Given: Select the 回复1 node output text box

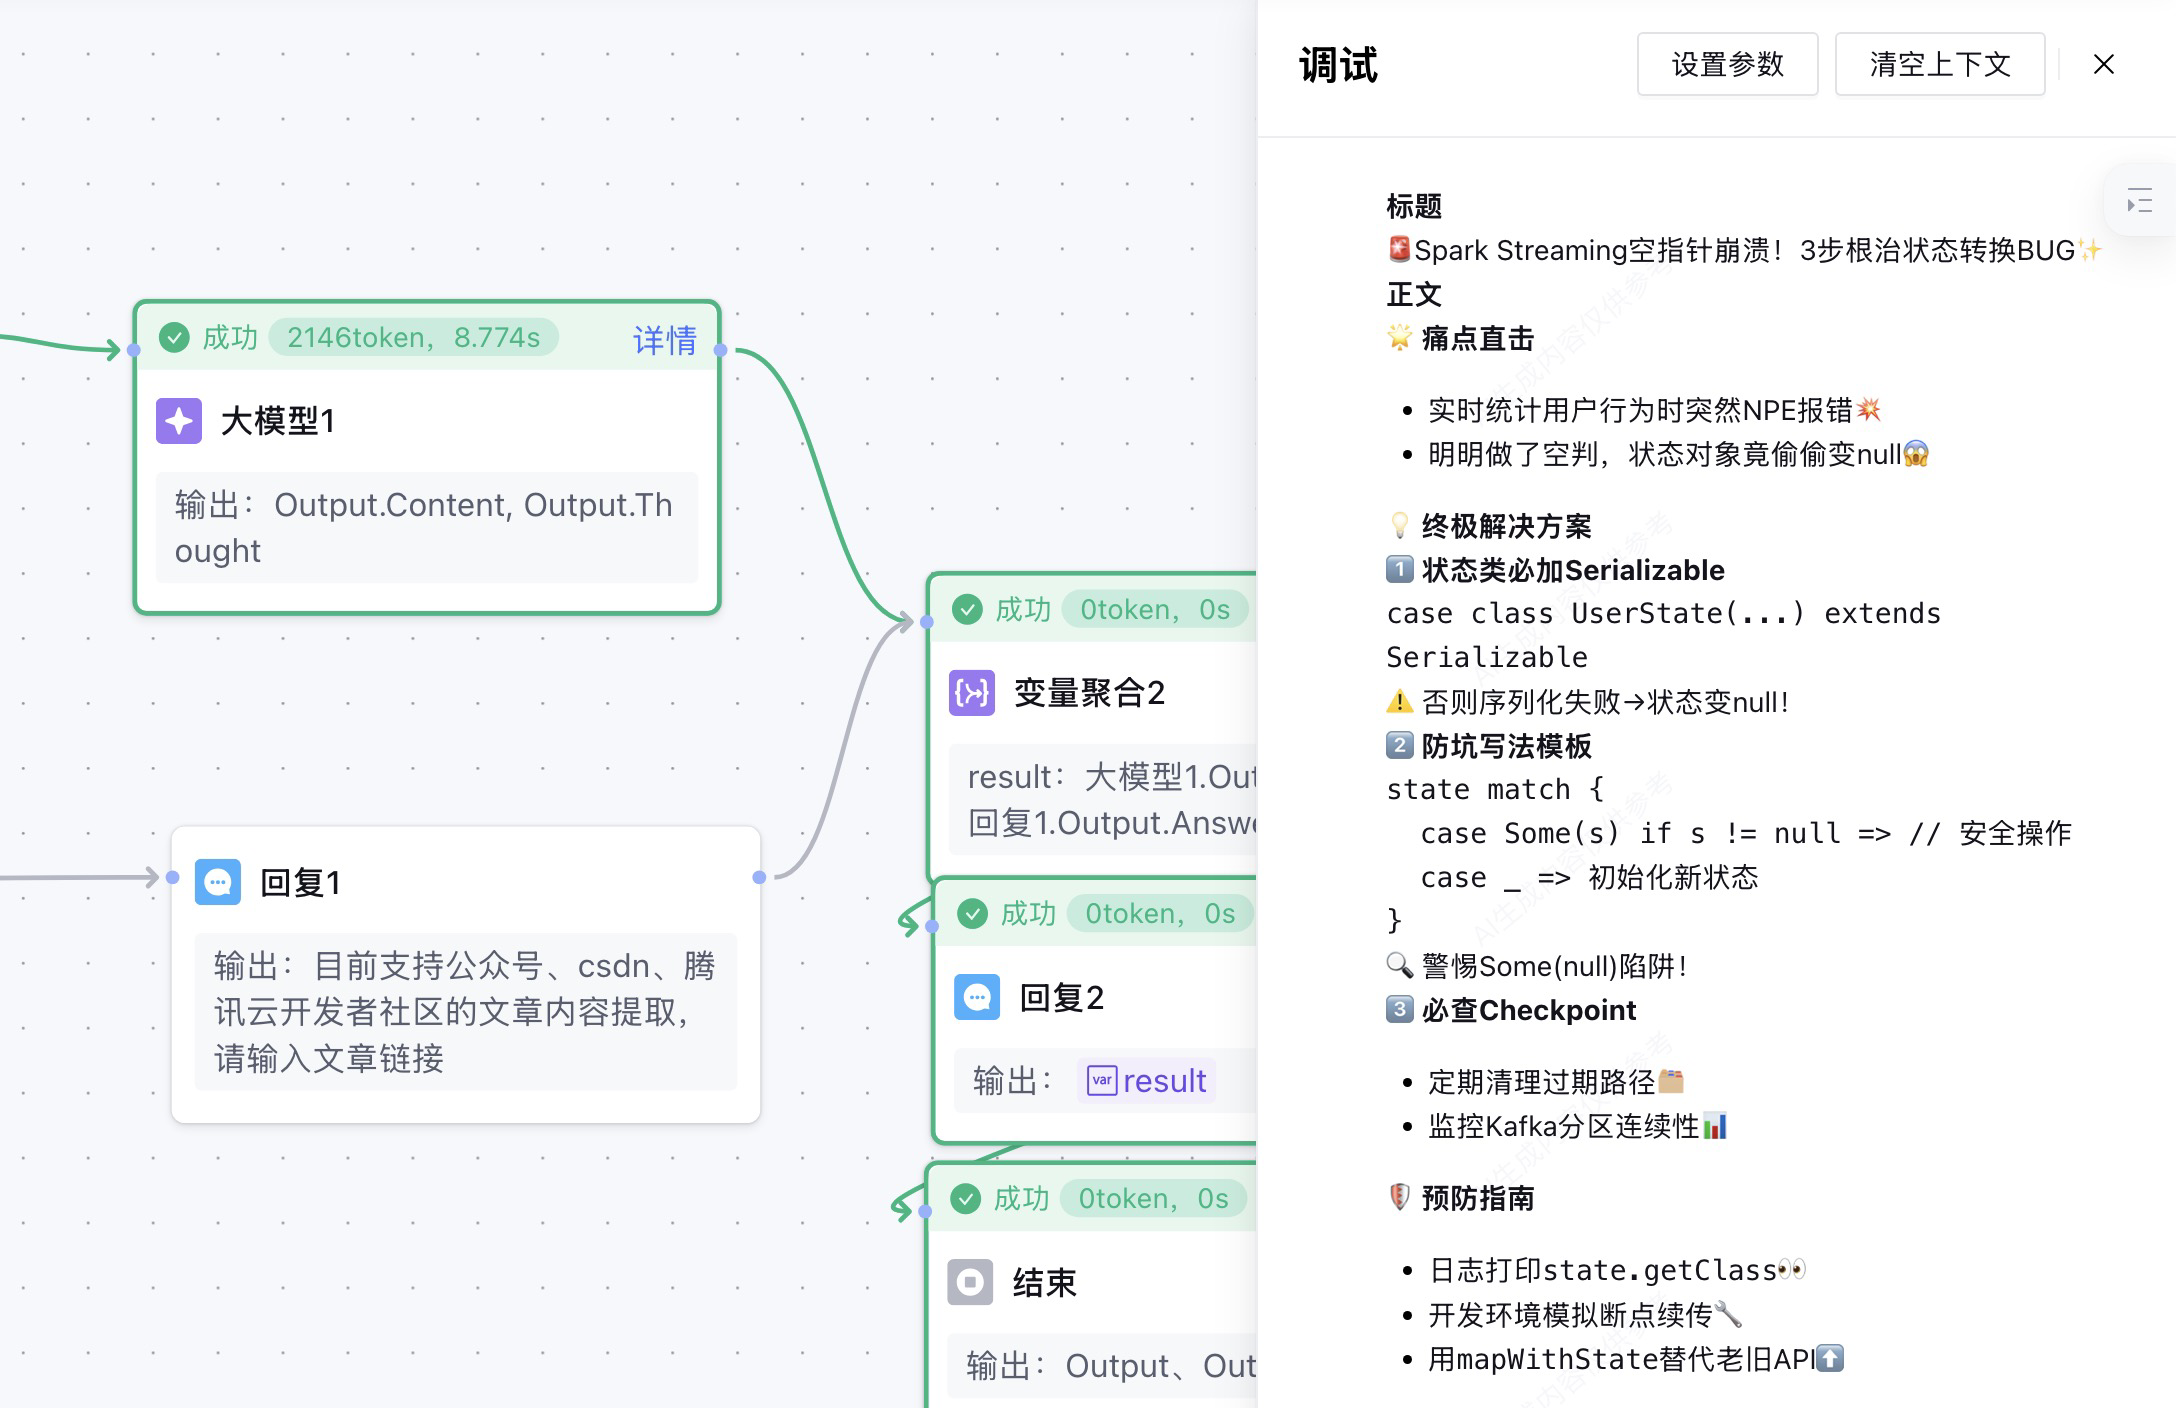Looking at the screenshot, I should pyautogui.click(x=465, y=1012).
